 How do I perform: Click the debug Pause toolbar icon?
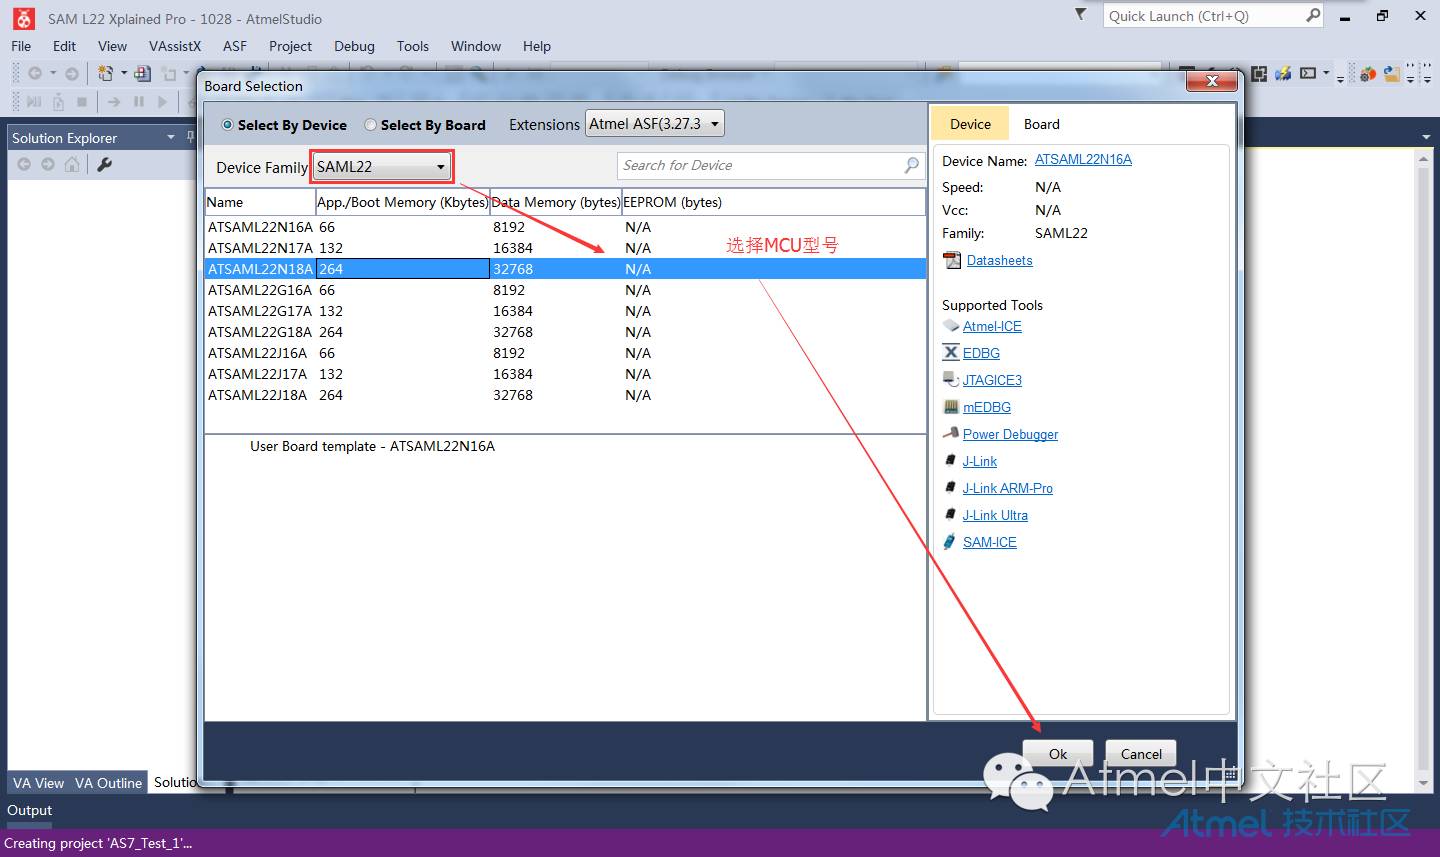139,101
